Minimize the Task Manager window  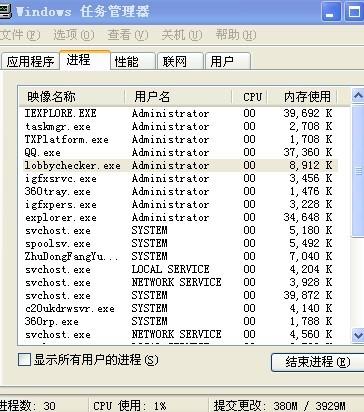click(x=331, y=12)
